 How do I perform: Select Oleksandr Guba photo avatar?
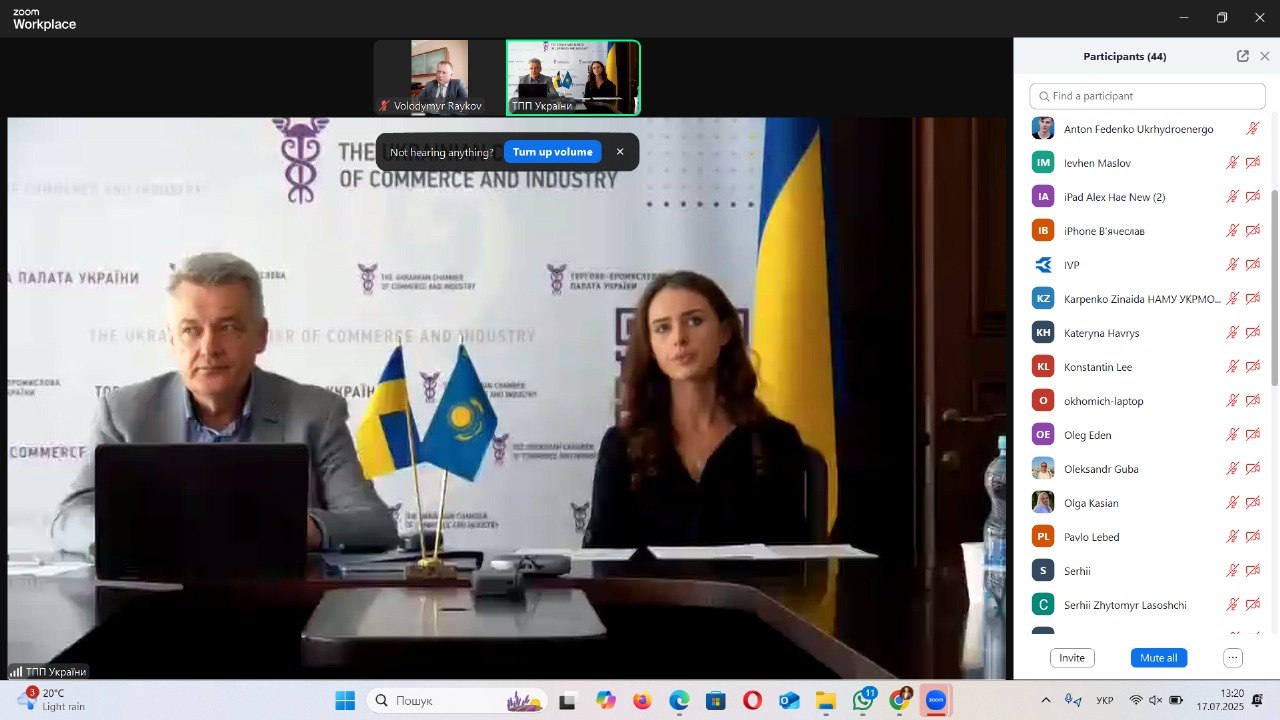coord(1043,469)
